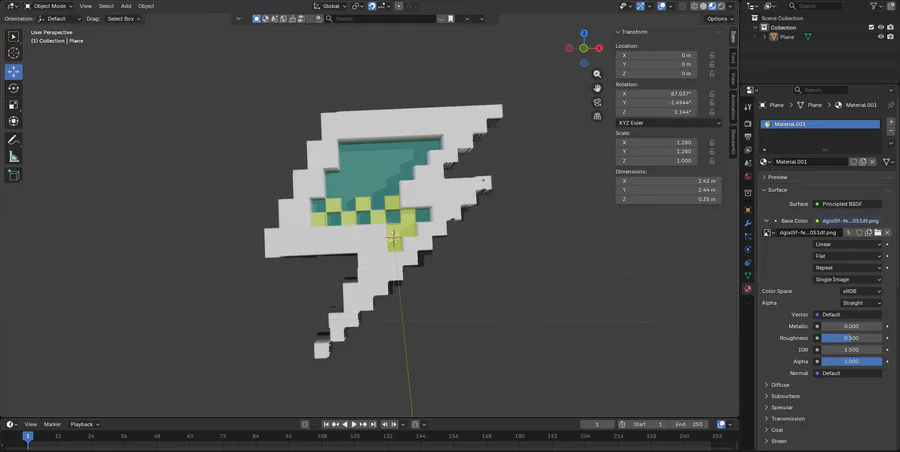Open the Output properties tab icon
Screen dimensions: 900x452
point(748,137)
